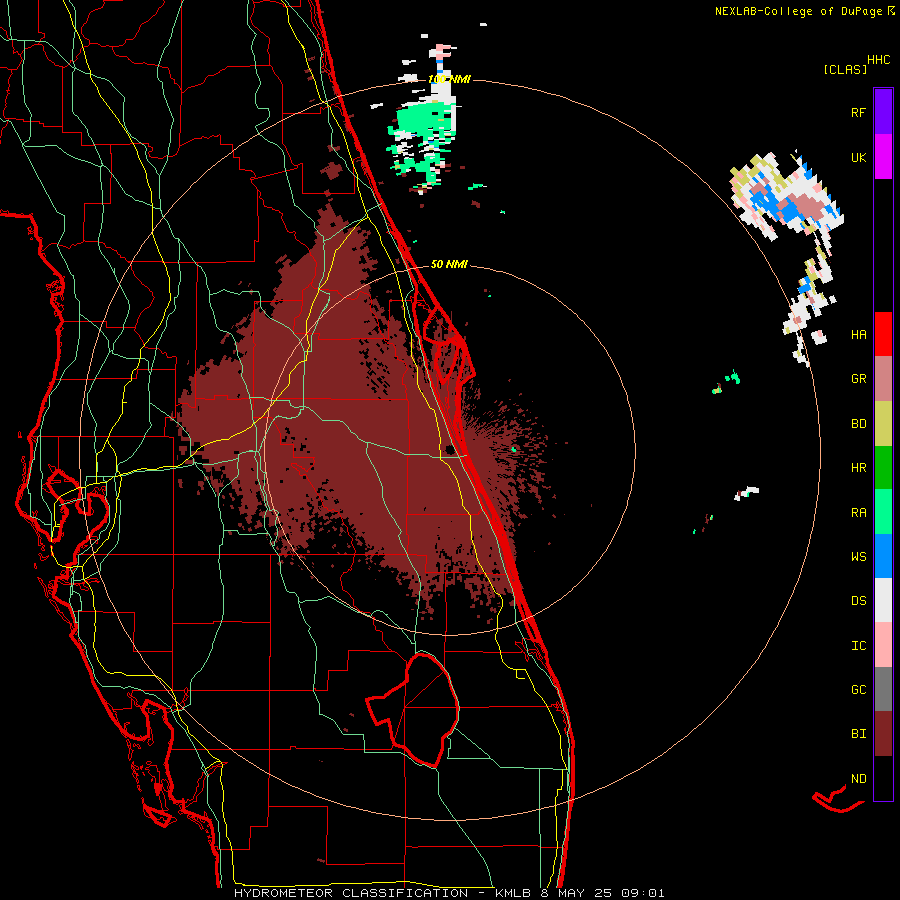
Task: Click the 'BI' legend label
Action: (858, 734)
